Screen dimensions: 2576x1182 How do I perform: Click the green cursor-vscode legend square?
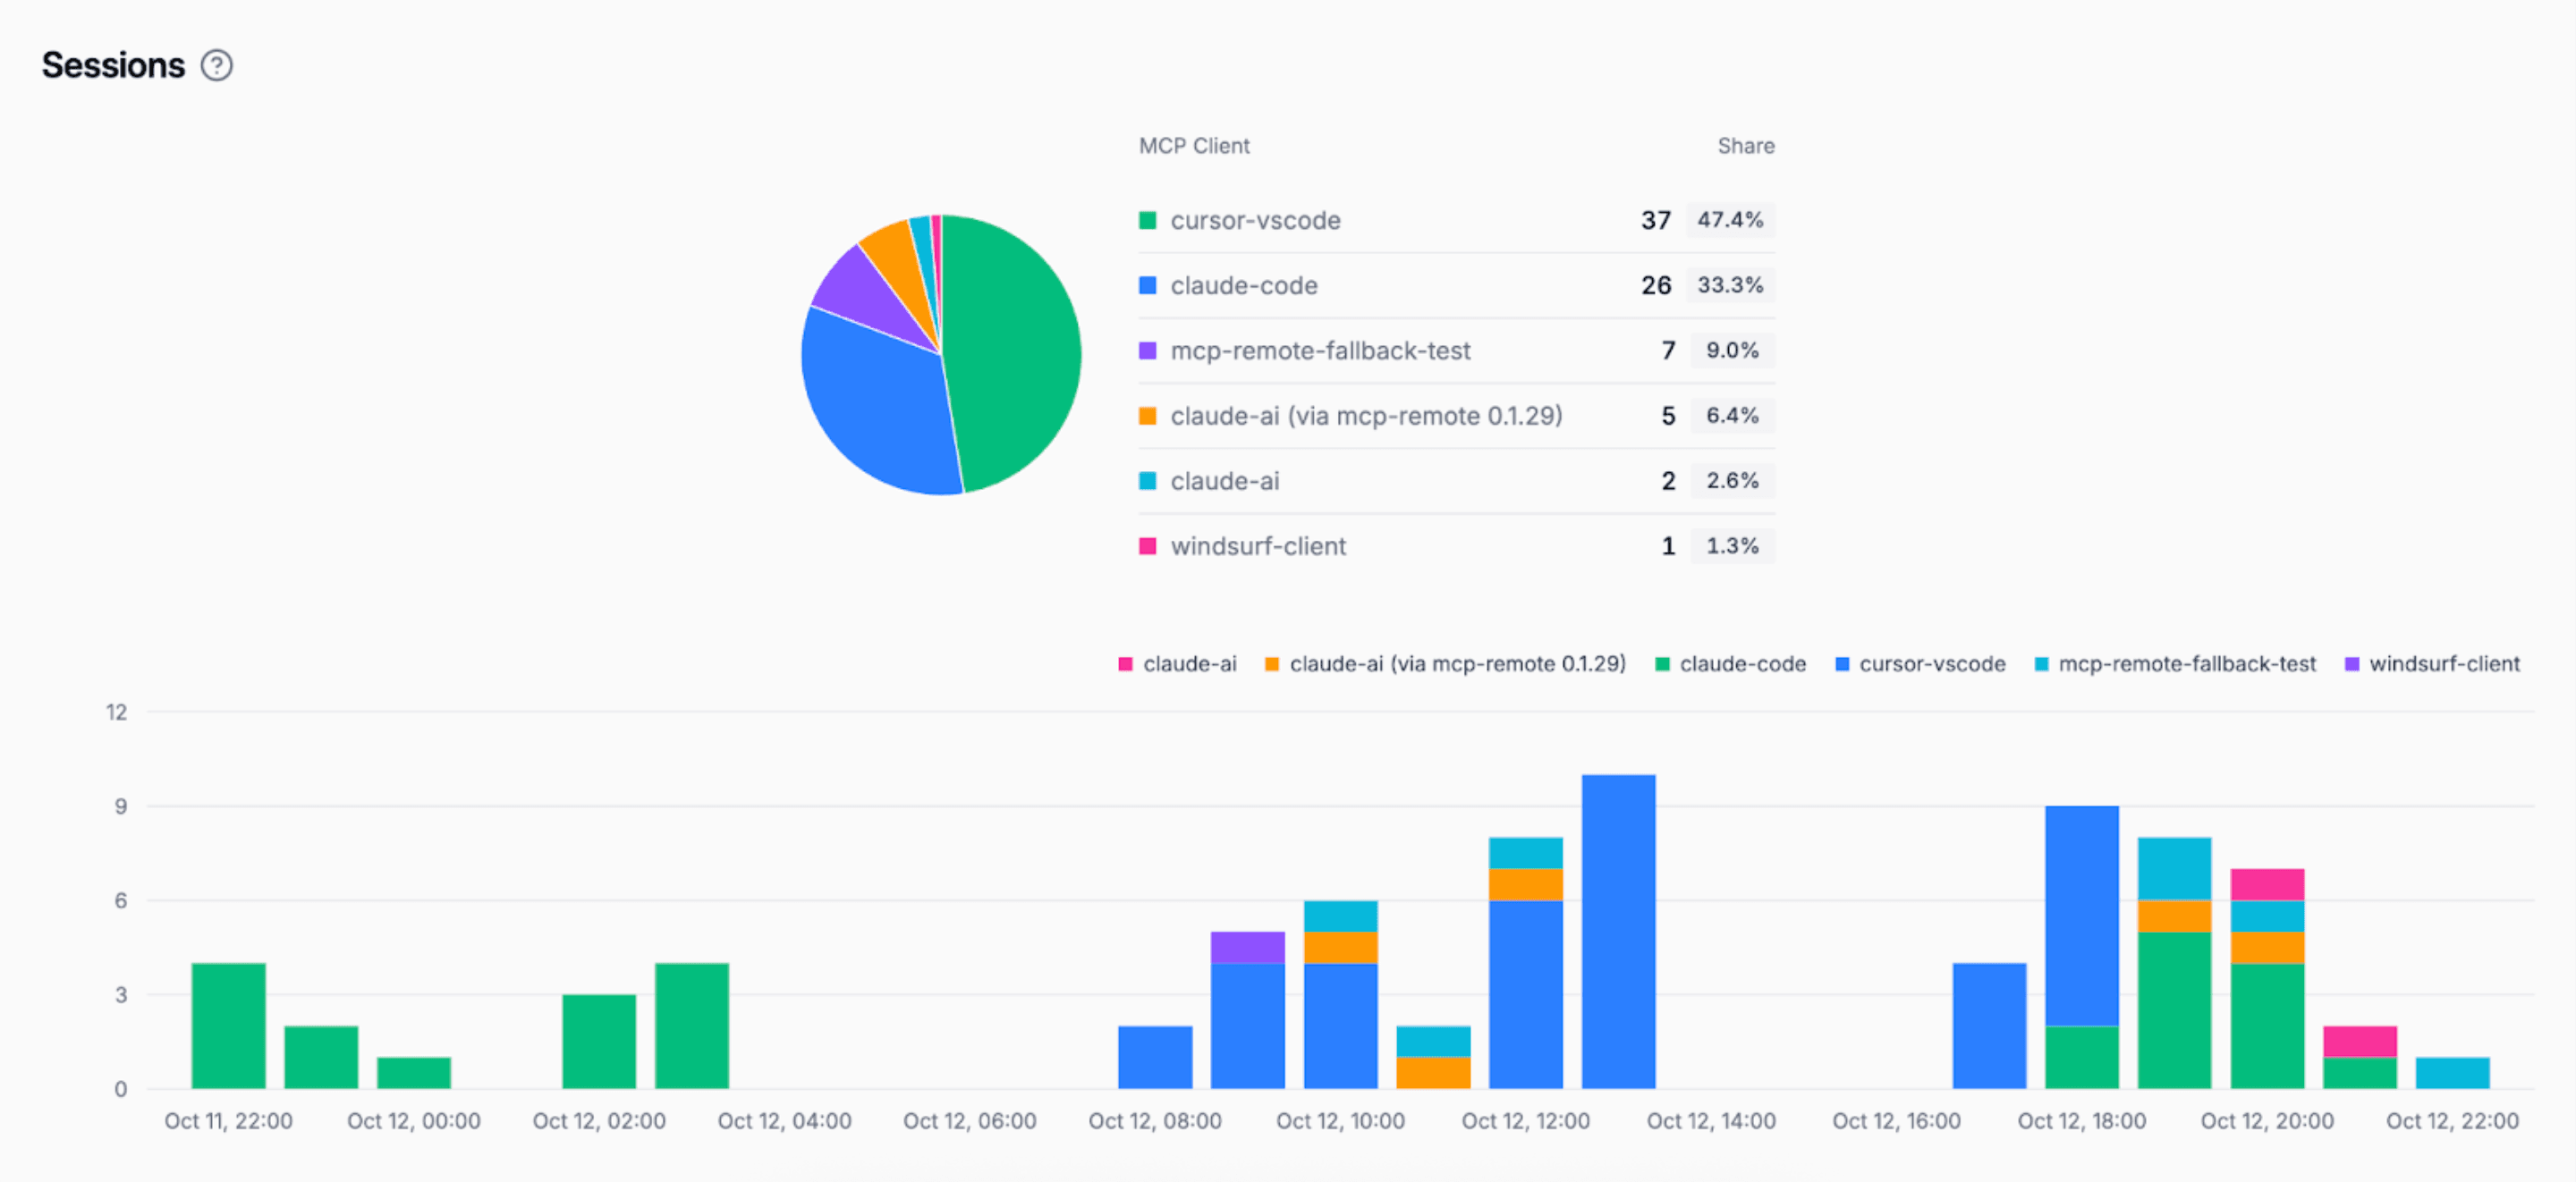tap(1147, 219)
